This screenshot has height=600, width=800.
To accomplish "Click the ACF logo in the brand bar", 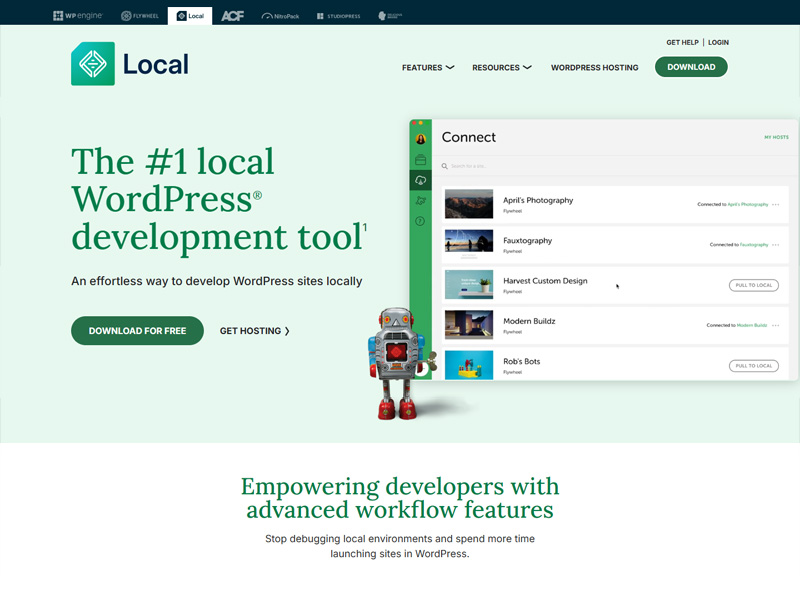I will 232,15.
